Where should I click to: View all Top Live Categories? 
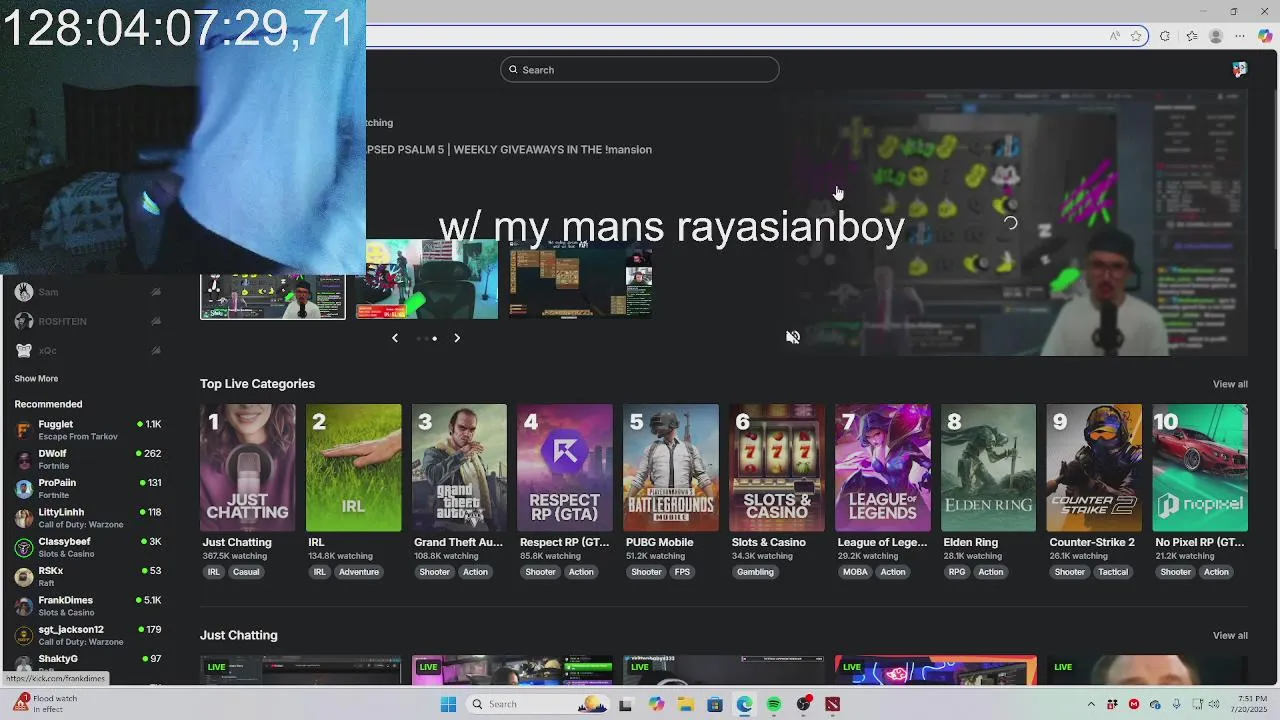click(1230, 384)
